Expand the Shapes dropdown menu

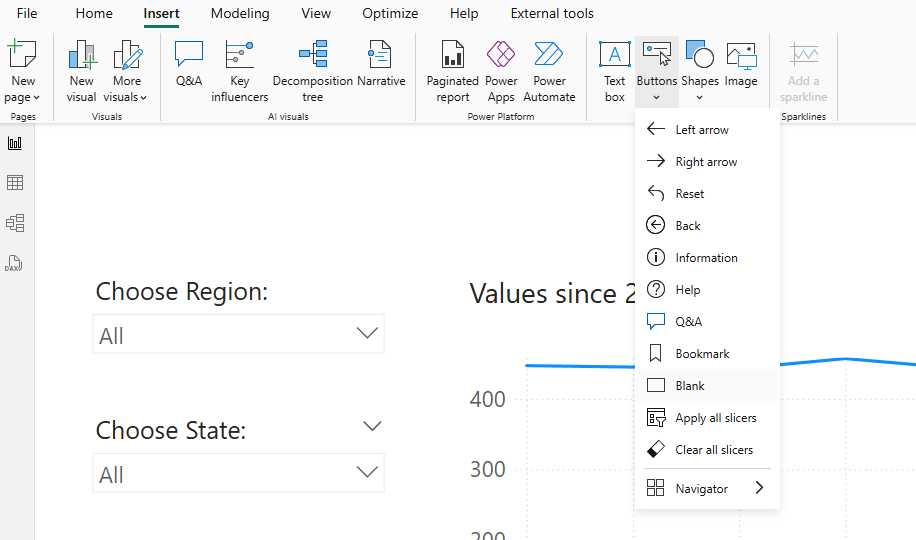click(x=699, y=97)
